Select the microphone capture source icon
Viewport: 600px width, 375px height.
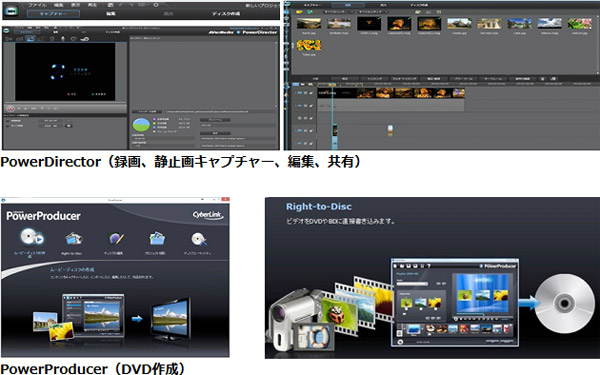tap(63, 39)
